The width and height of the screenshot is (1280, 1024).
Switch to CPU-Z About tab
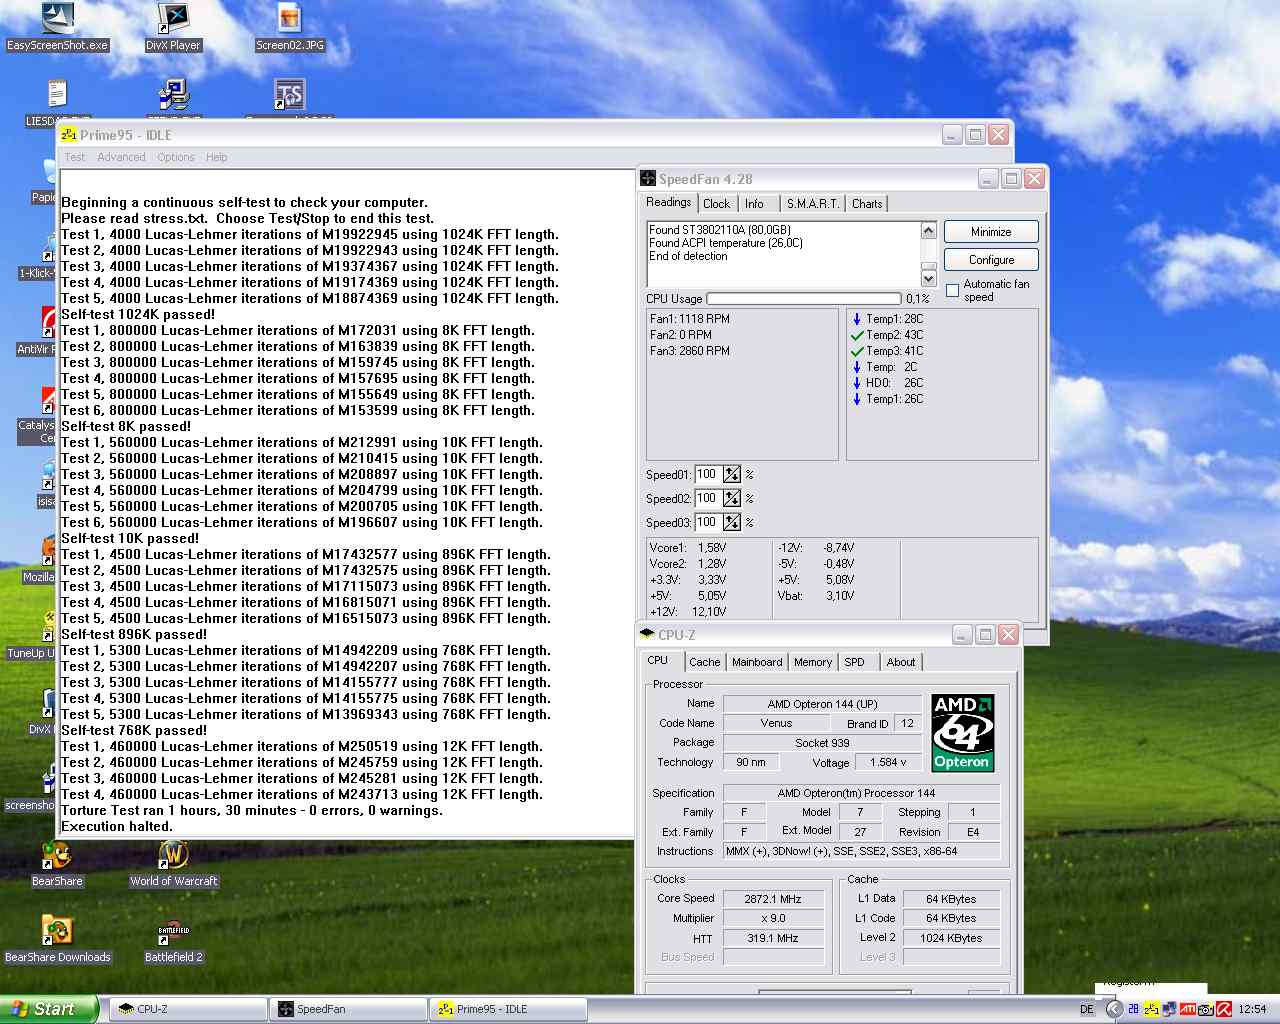coord(901,662)
